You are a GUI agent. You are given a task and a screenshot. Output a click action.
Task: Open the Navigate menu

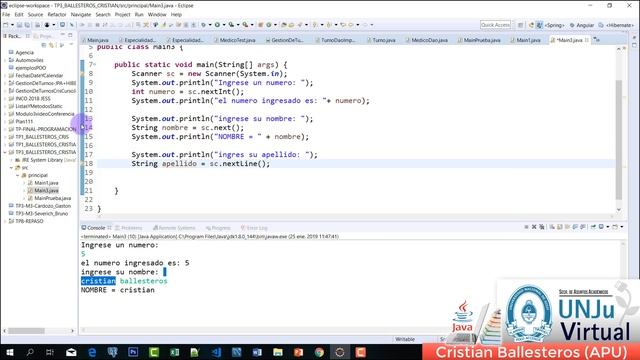(81, 14)
